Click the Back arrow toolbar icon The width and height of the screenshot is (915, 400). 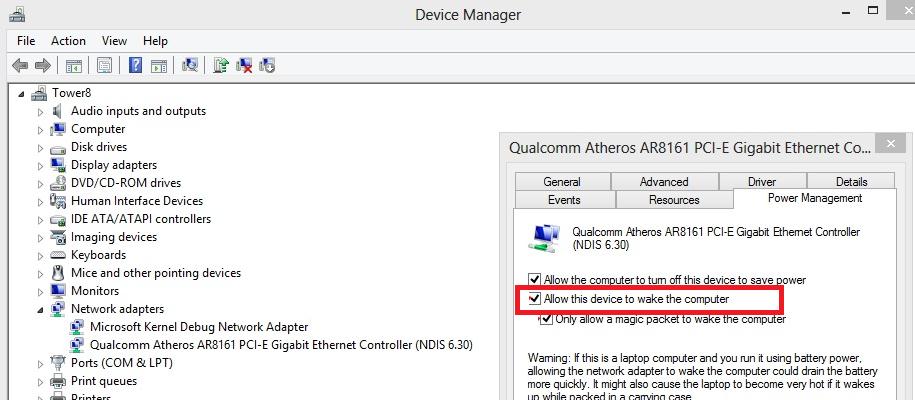click(19, 66)
